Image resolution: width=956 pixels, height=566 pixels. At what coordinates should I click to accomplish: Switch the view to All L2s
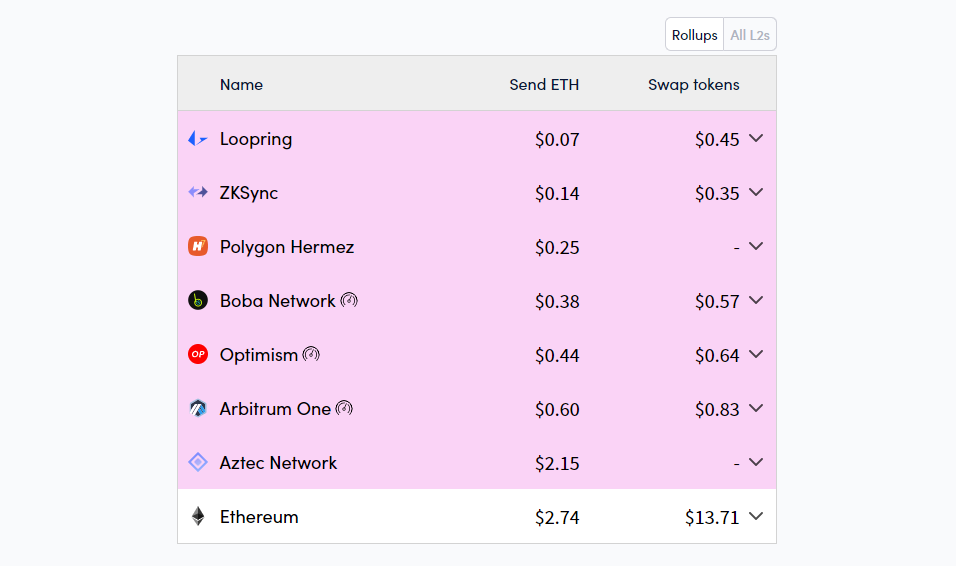[x=750, y=35]
